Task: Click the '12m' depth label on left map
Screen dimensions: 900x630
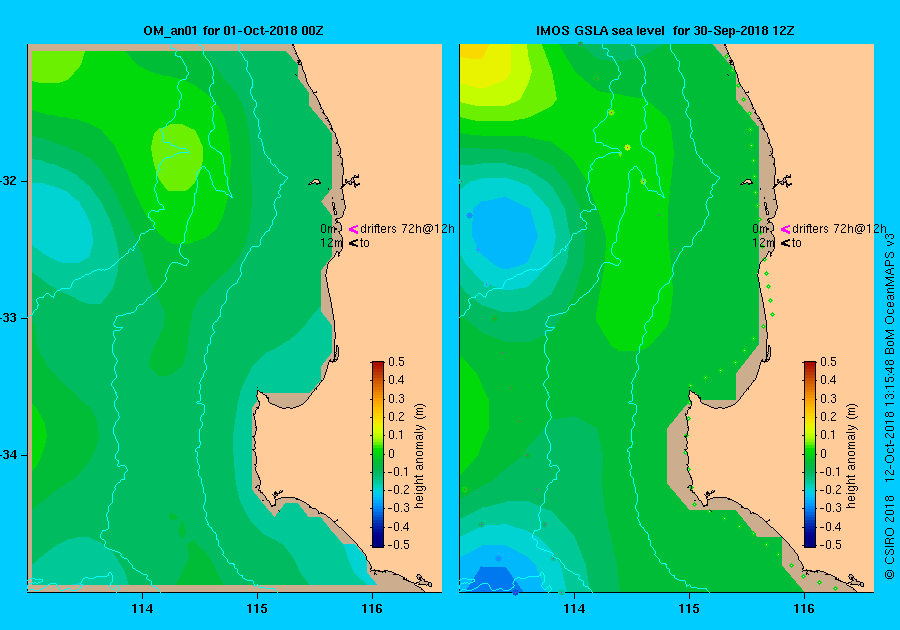Action: point(331,243)
